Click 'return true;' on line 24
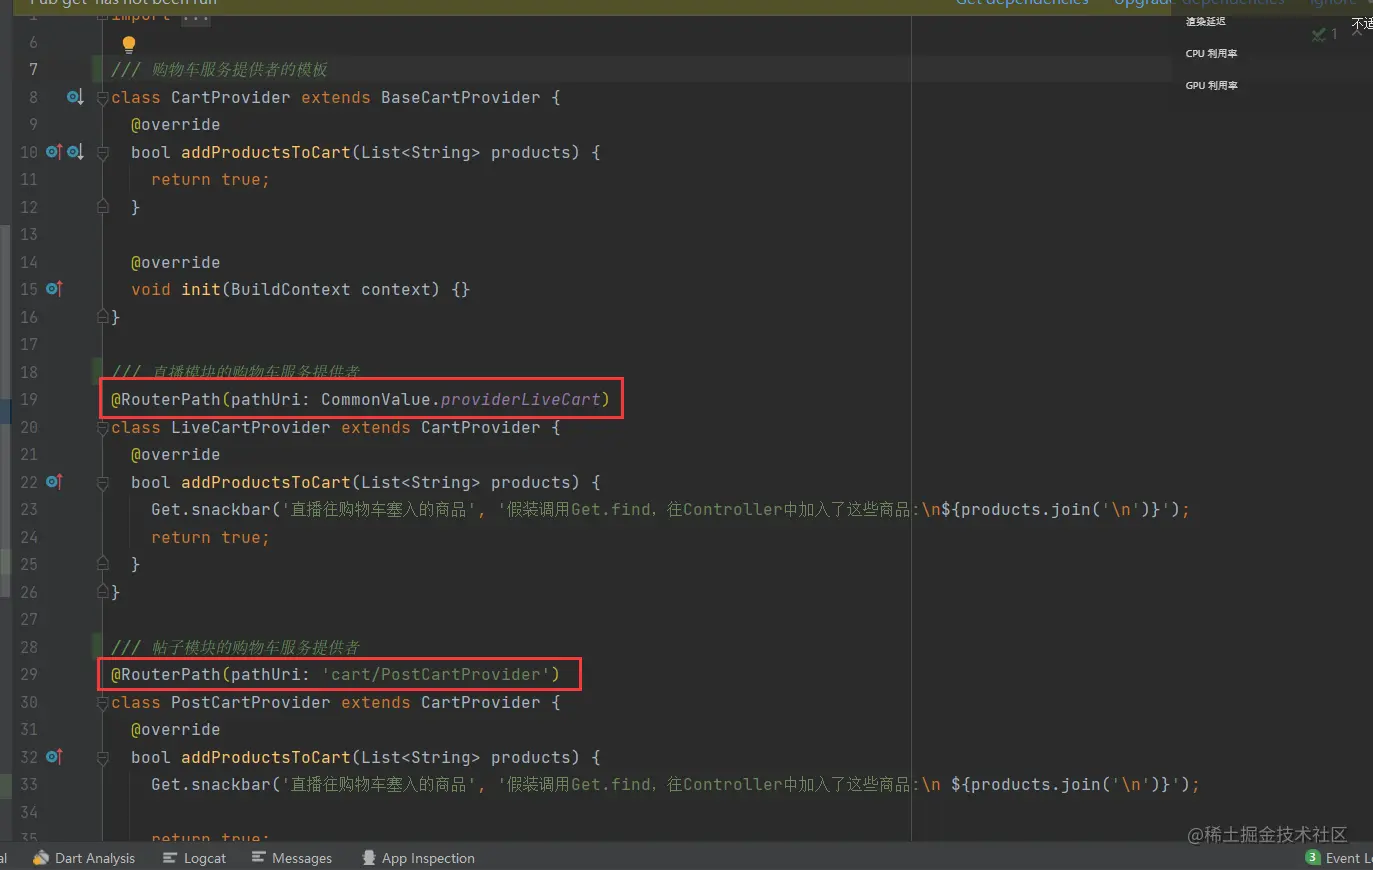The image size is (1373, 870). coord(211,537)
